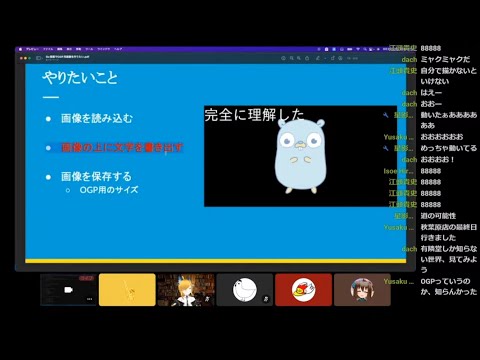Click the comment おおおおおおお by Yusaku
Image resolution: width=480 pixels, height=360 pixels.
(442, 137)
